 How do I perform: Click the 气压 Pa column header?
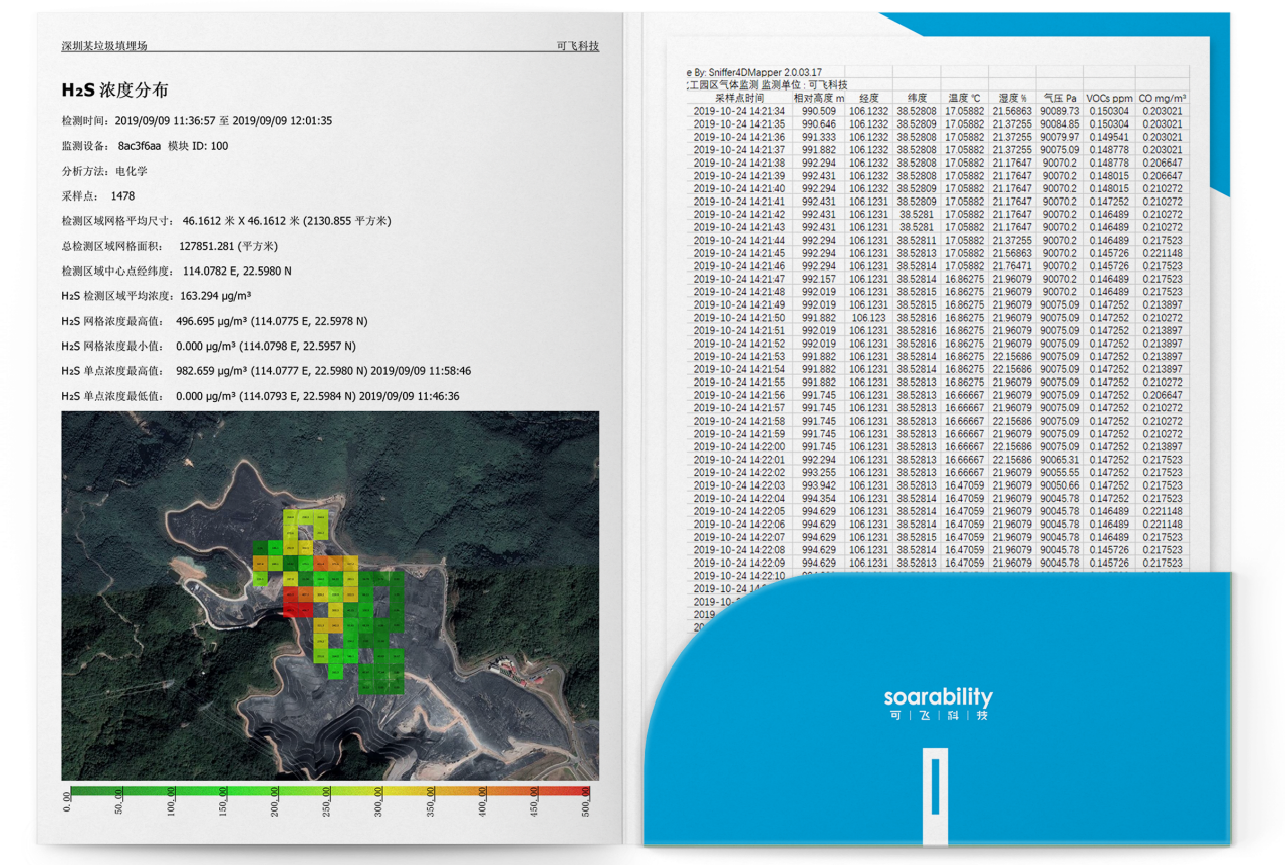(1059, 98)
